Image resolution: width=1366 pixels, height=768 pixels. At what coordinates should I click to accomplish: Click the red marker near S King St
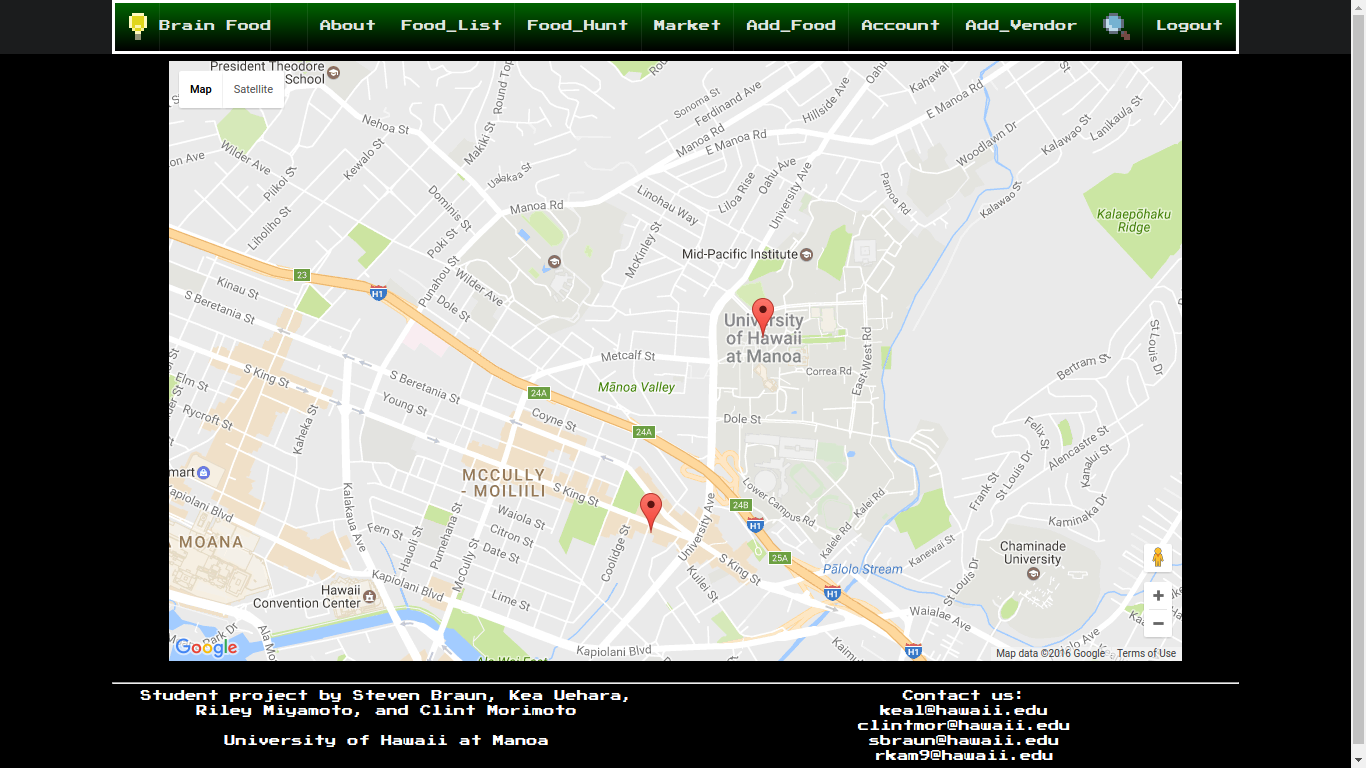click(651, 512)
